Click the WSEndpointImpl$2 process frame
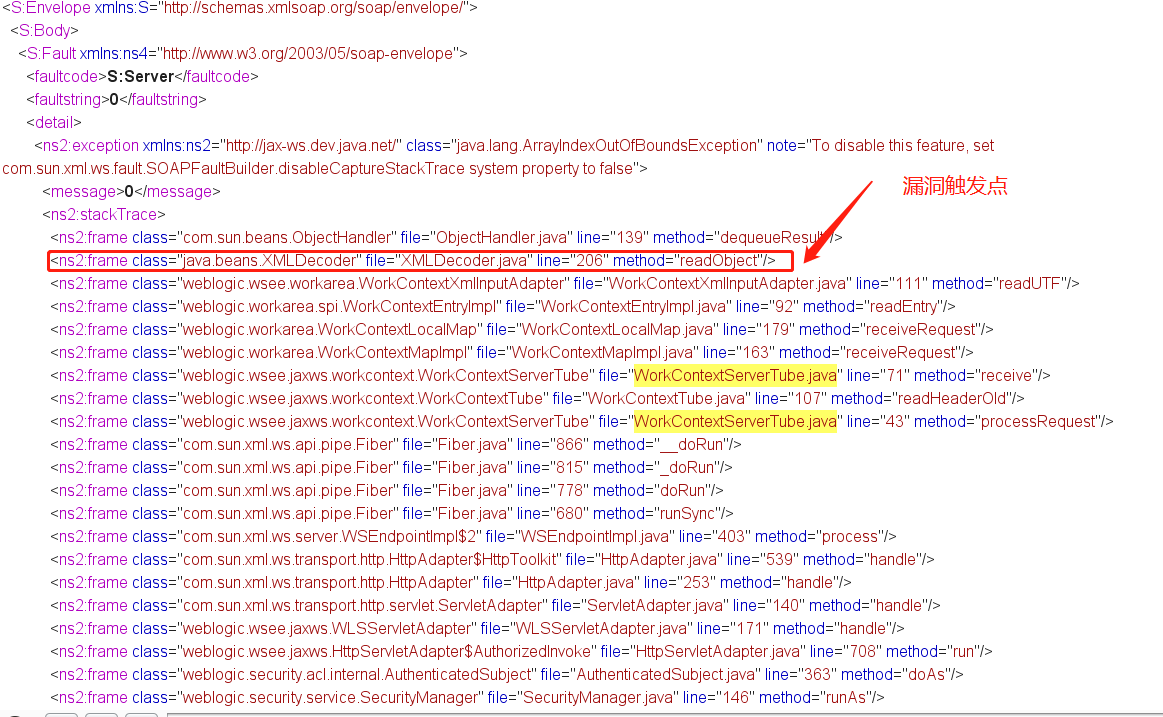Viewport: 1163px width, 717px height. pyautogui.click(x=473, y=536)
